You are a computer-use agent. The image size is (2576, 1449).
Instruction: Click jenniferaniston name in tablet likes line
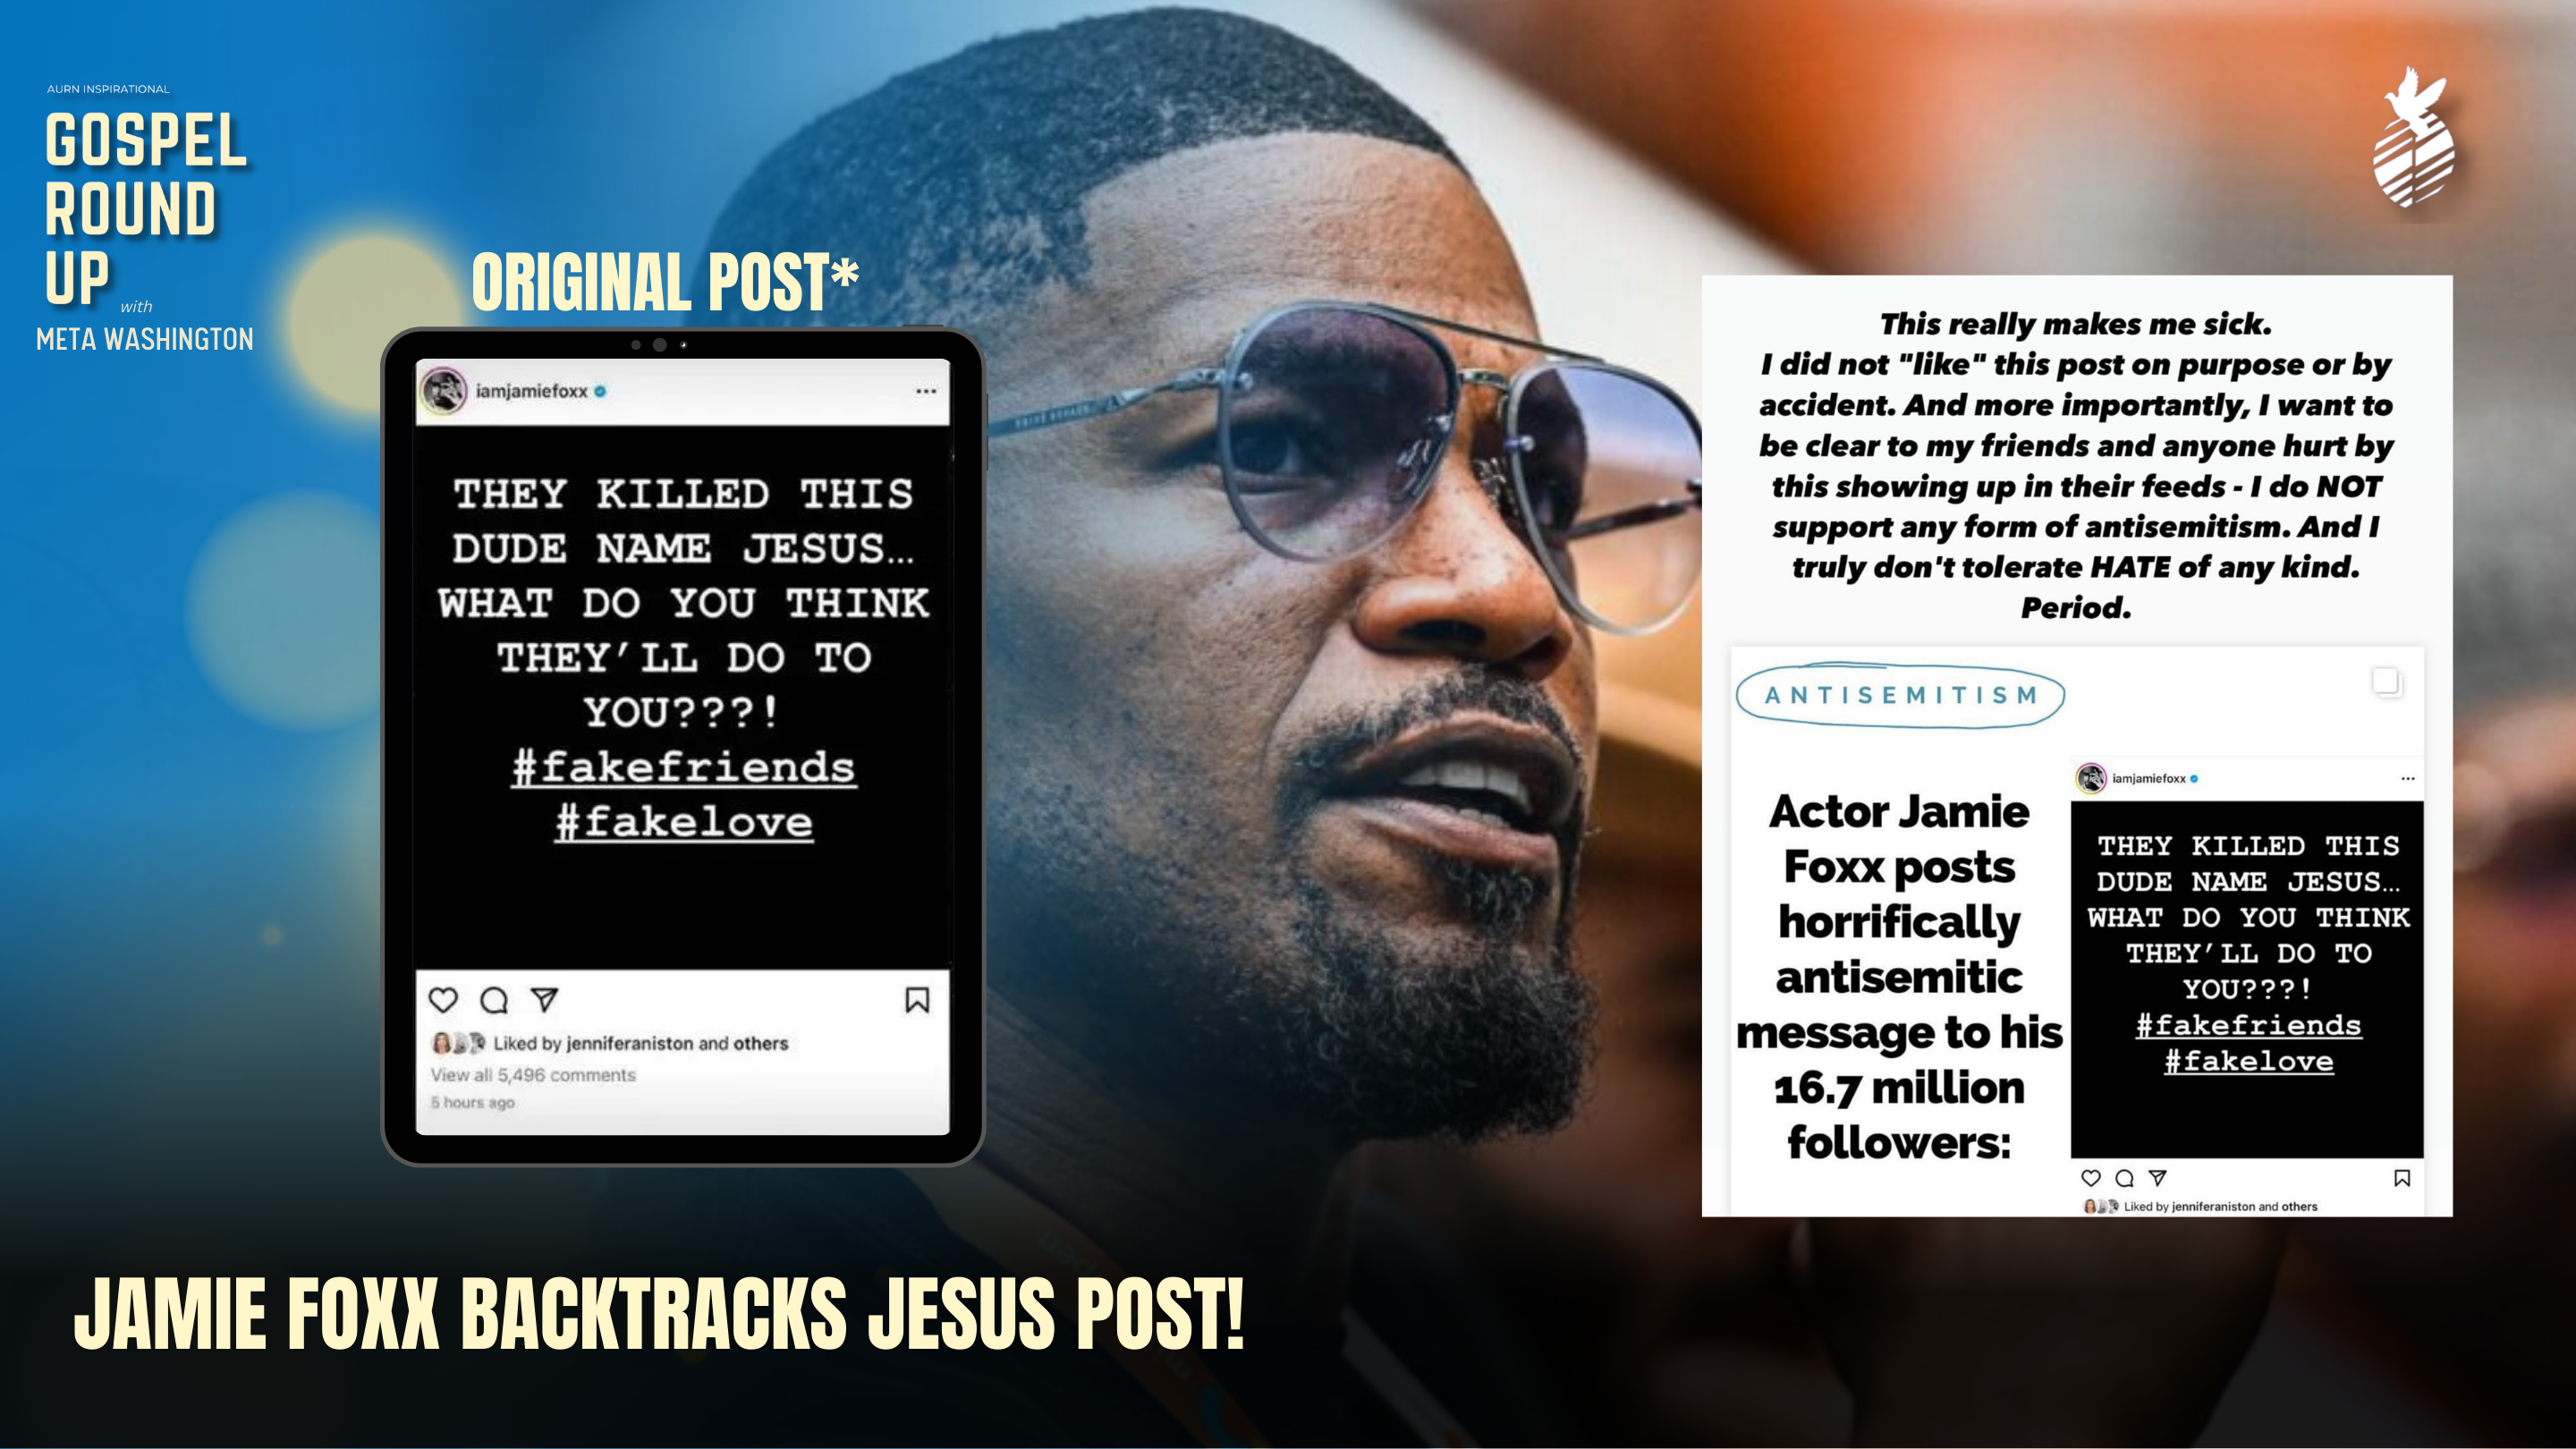629,1043
